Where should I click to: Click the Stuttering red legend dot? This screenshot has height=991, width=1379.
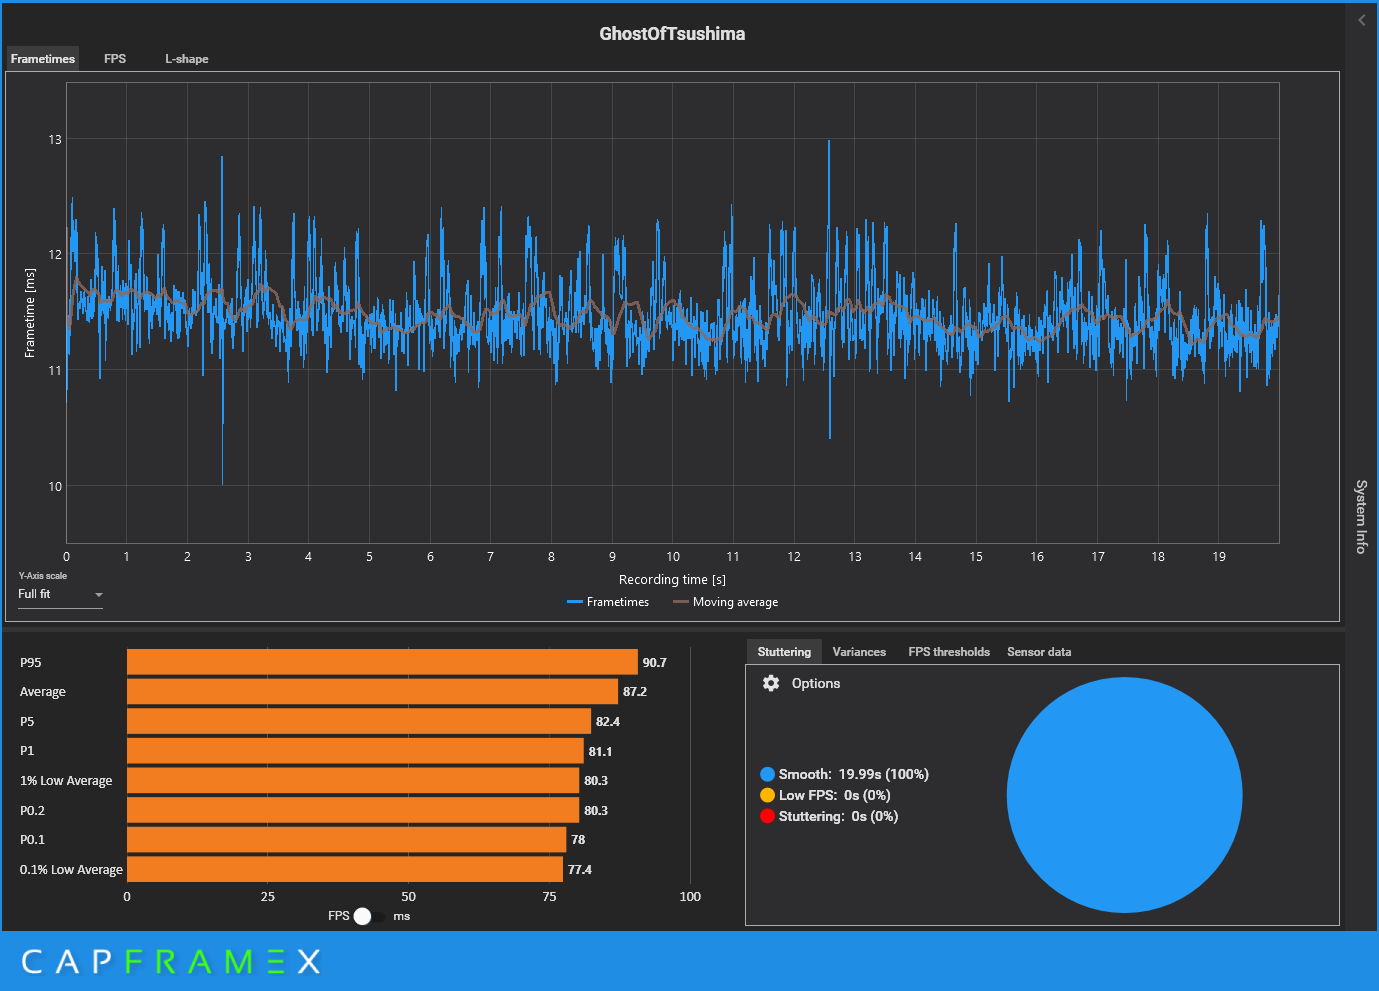click(x=767, y=816)
